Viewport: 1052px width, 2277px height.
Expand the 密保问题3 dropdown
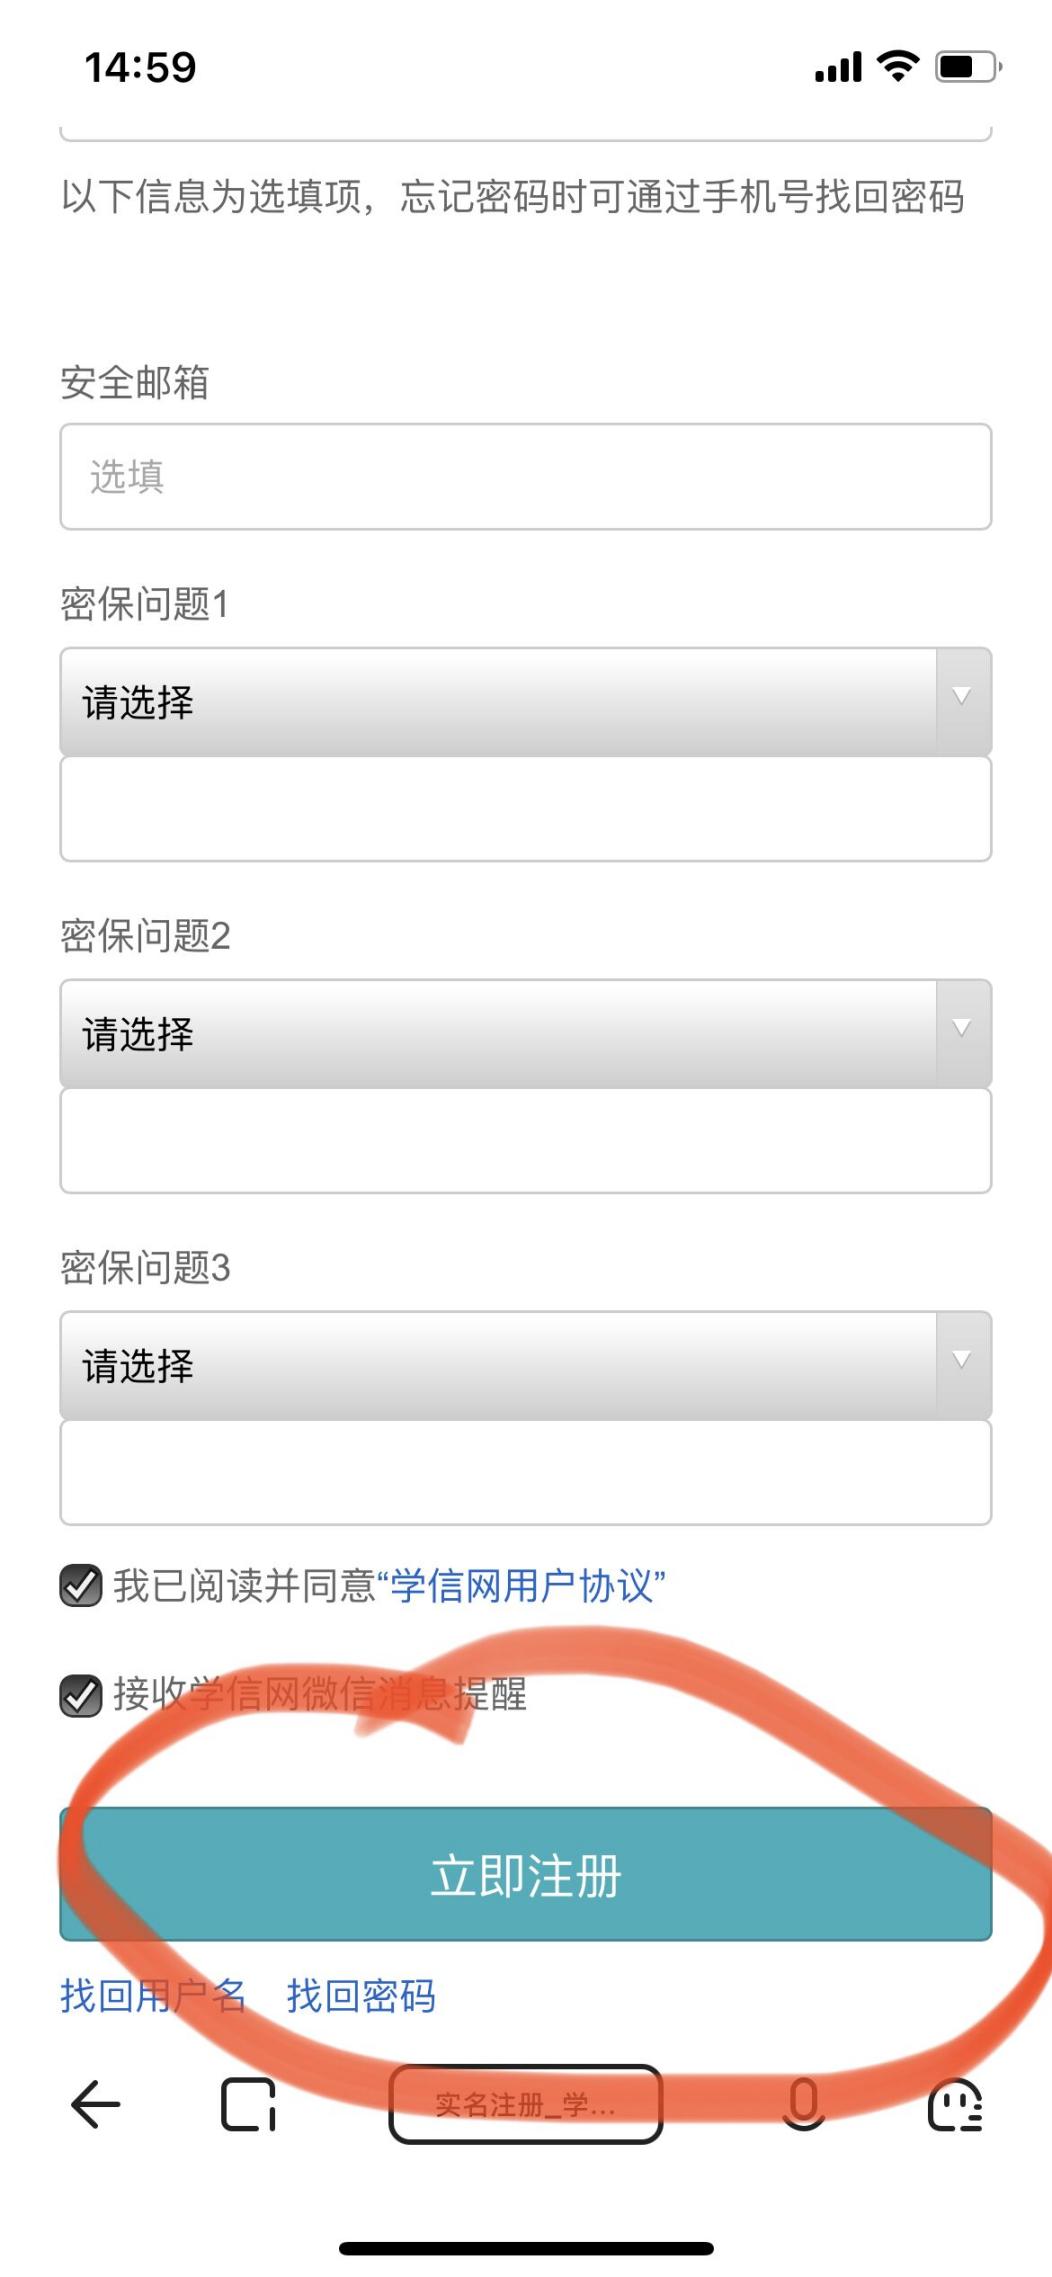[x=525, y=1365]
